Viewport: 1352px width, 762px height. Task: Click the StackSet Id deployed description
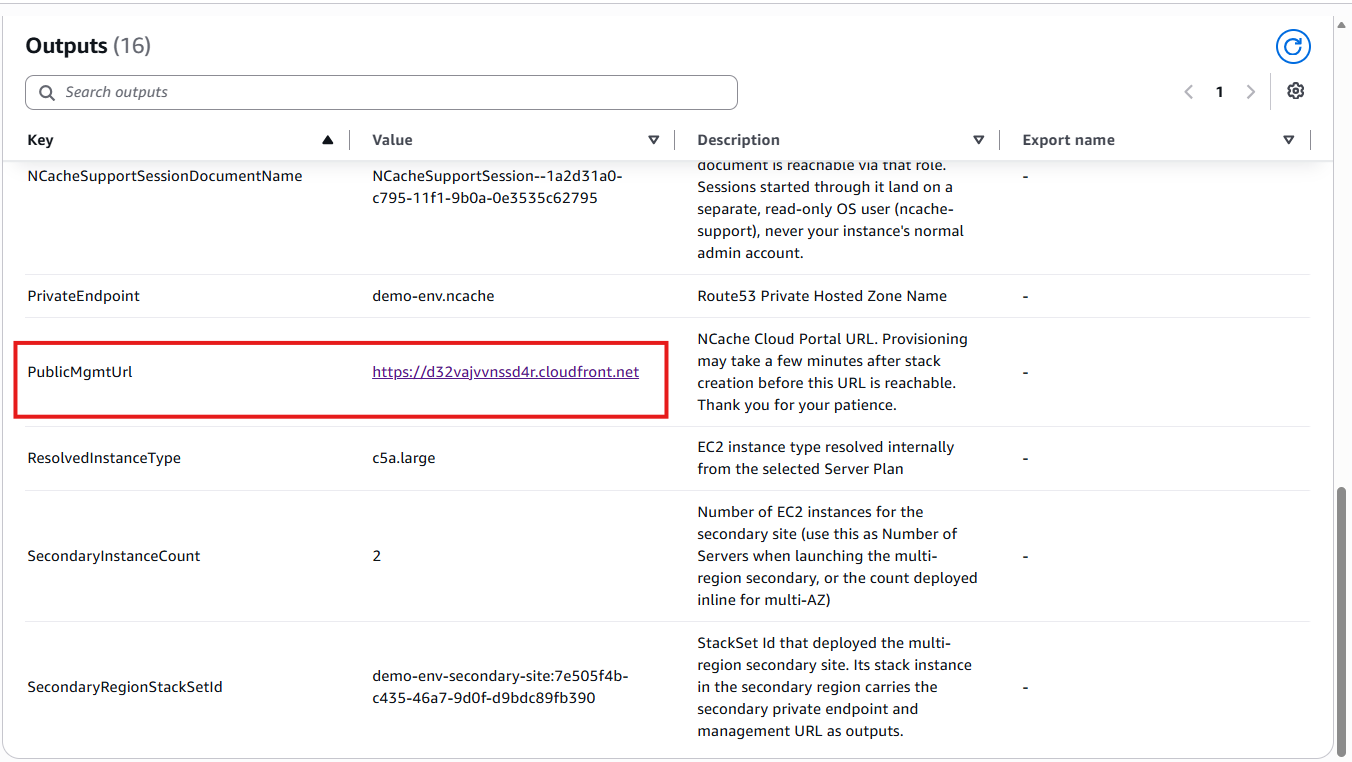tap(834, 687)
